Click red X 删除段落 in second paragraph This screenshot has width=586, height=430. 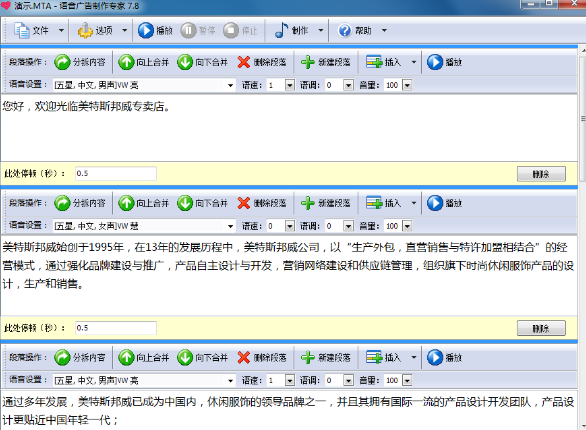coord(244,203)
